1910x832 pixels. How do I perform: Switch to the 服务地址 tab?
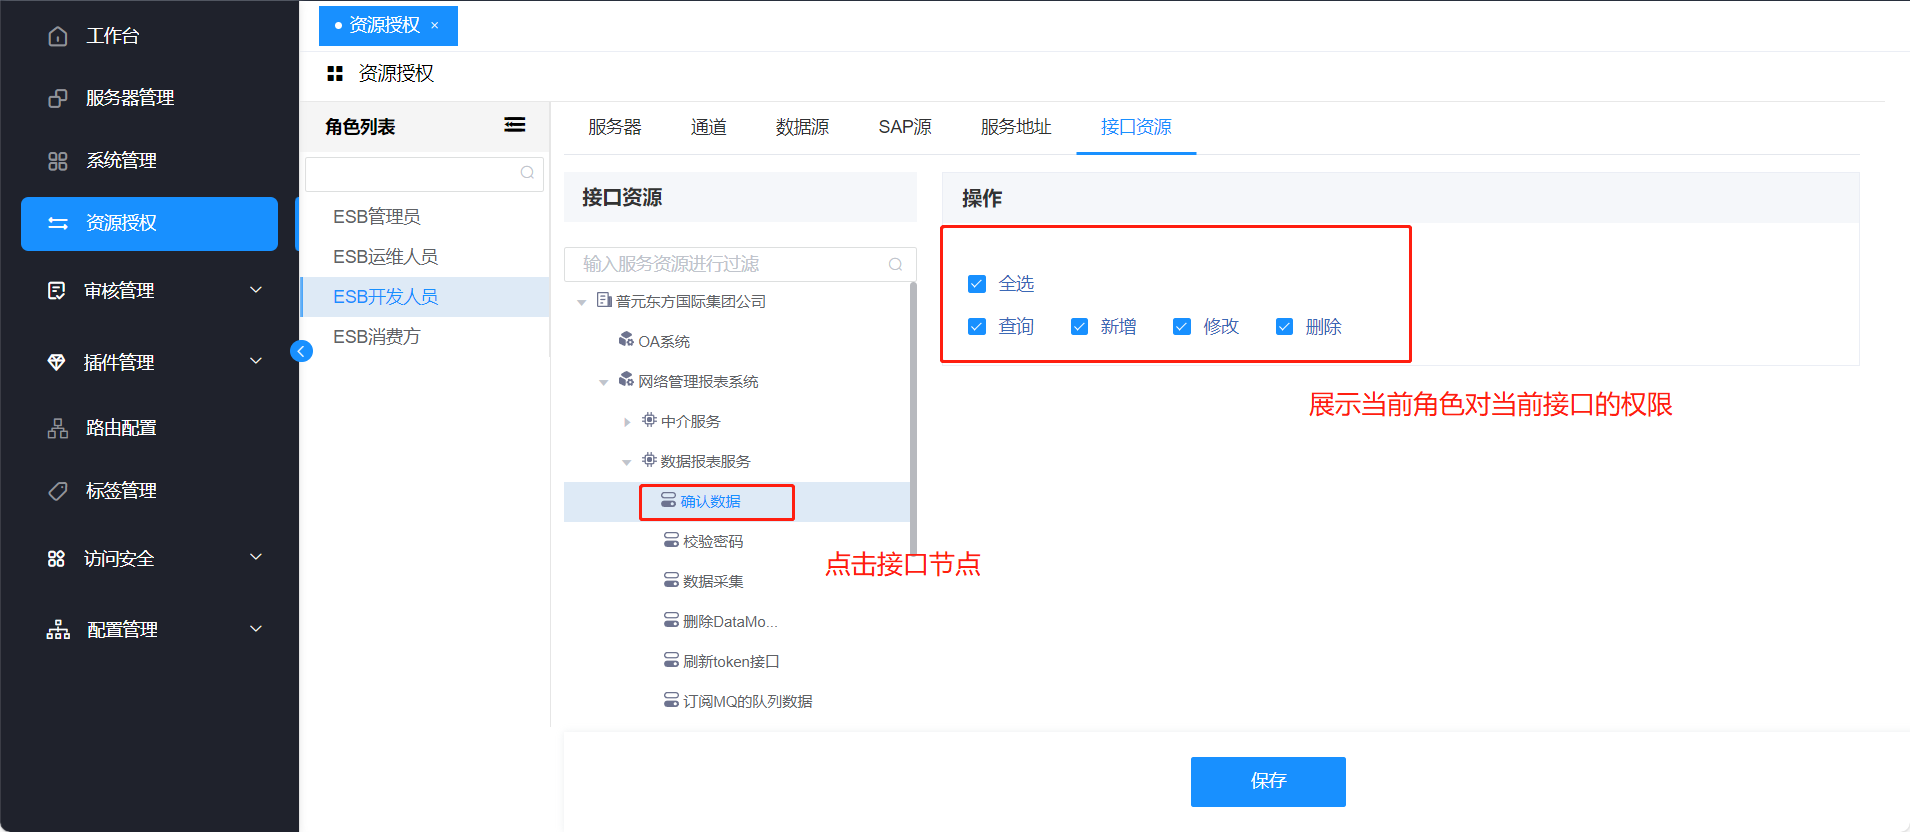point(1016,127)
